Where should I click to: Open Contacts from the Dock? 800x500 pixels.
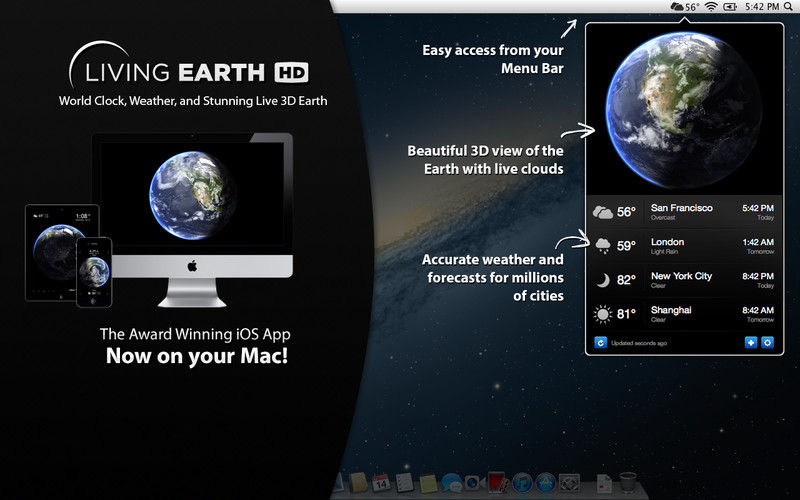358,482
